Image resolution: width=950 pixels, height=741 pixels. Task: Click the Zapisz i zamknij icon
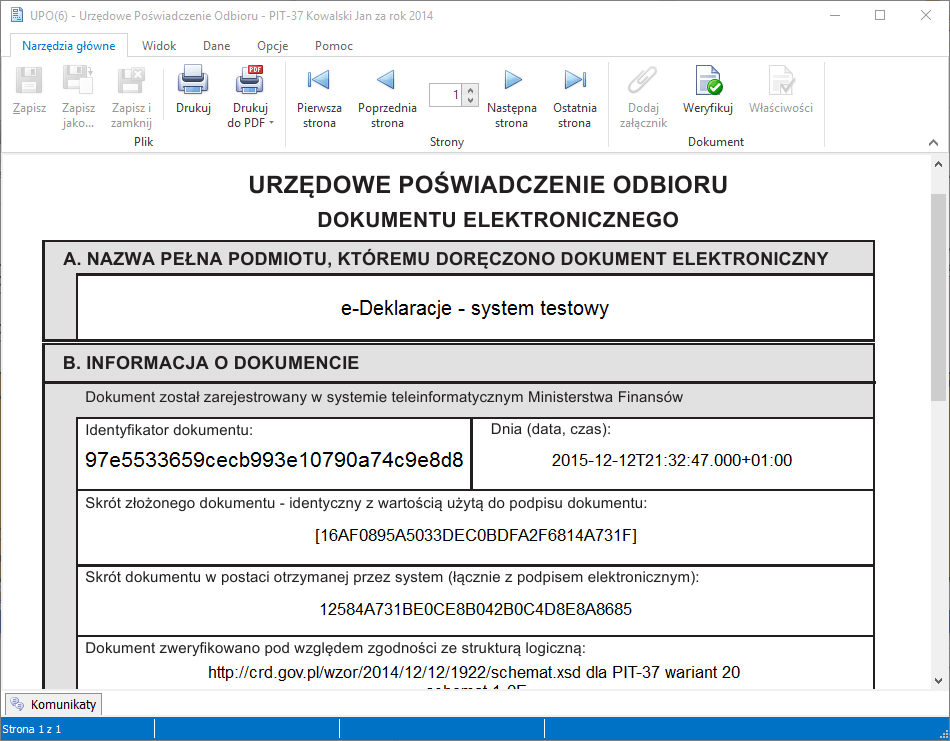[131, 81]
